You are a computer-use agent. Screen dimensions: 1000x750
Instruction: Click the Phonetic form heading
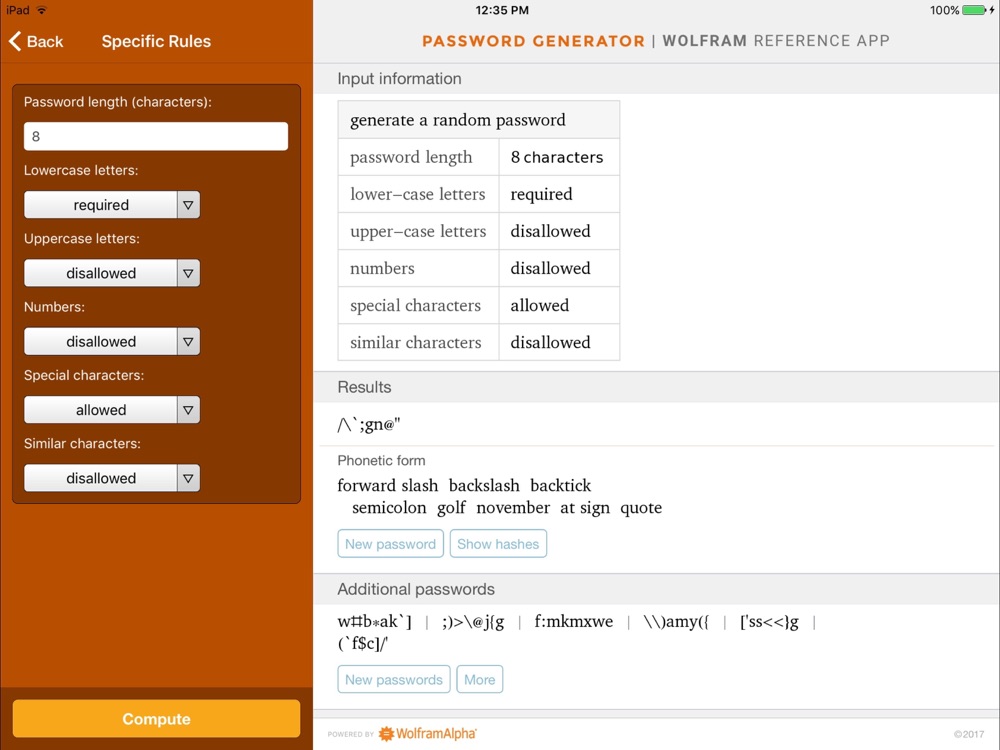click(381, 460)
